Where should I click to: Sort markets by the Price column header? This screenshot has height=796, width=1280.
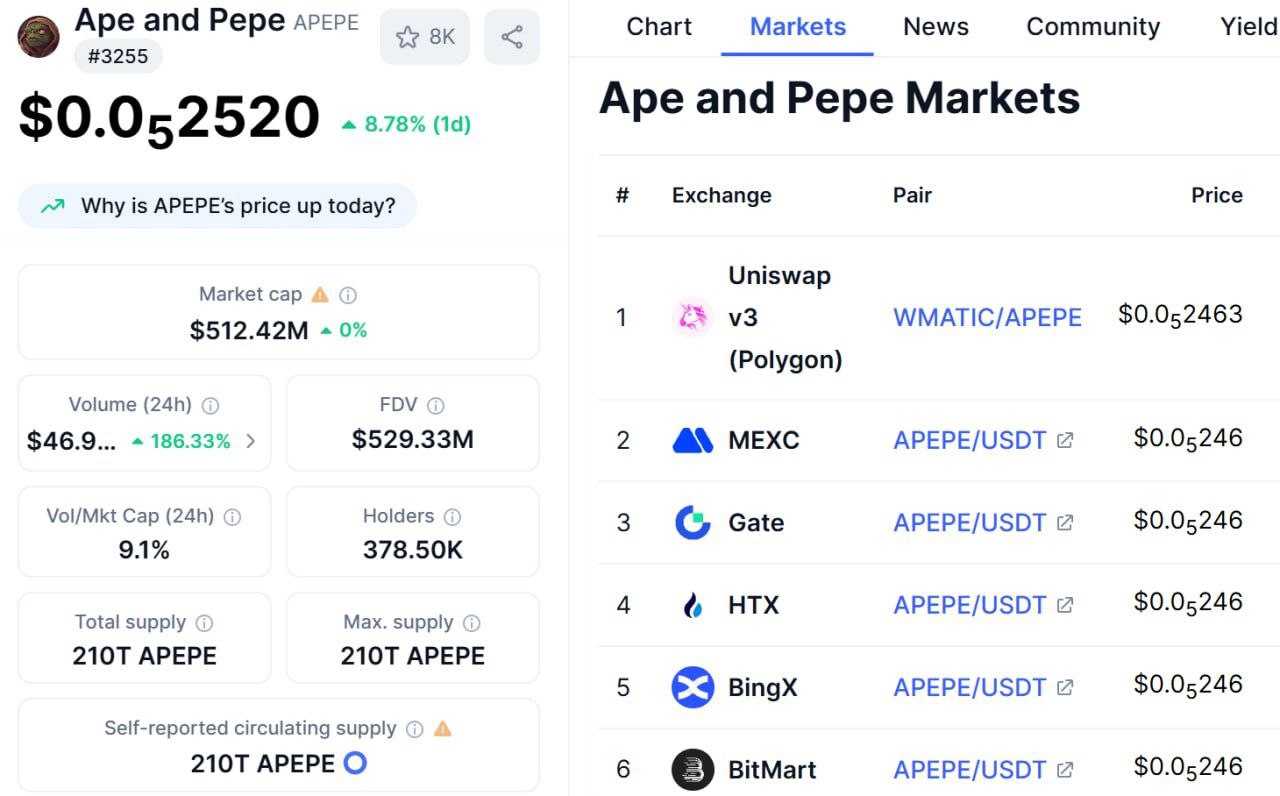pos(1216,195)
